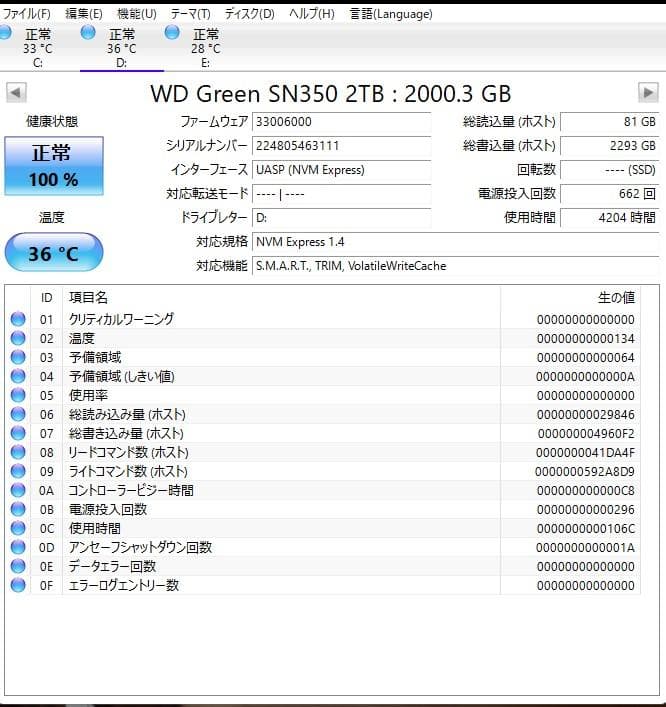Switch to drive E: tab at 28 °C
The height and width of the screenshot is (707, 666).
(x=206, y=48)
